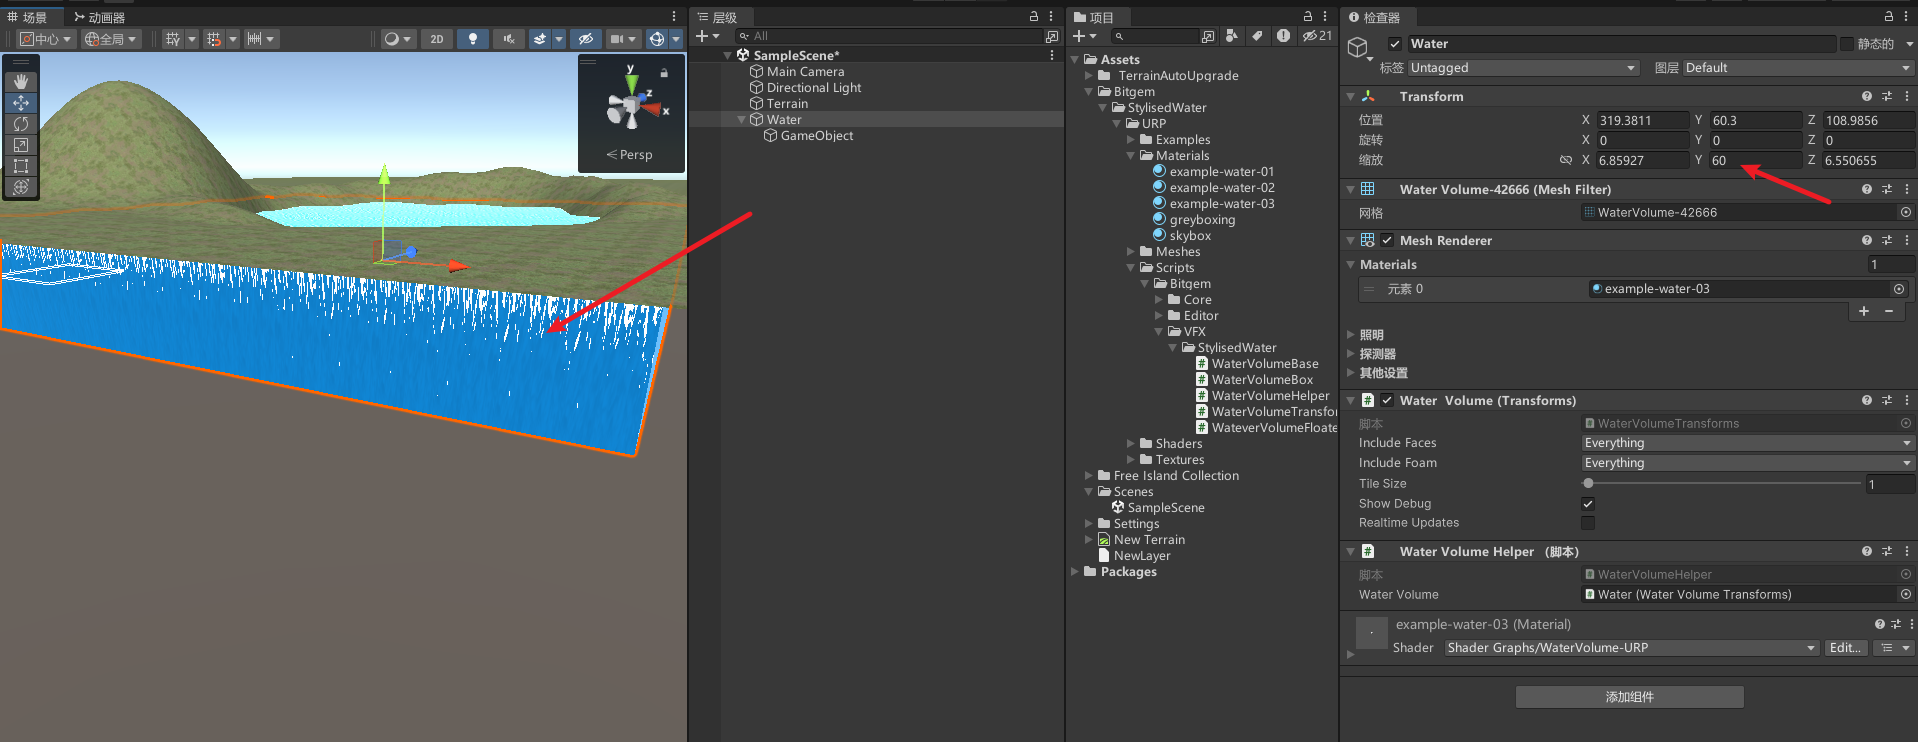Select the Rotate tool

(20, 124)
